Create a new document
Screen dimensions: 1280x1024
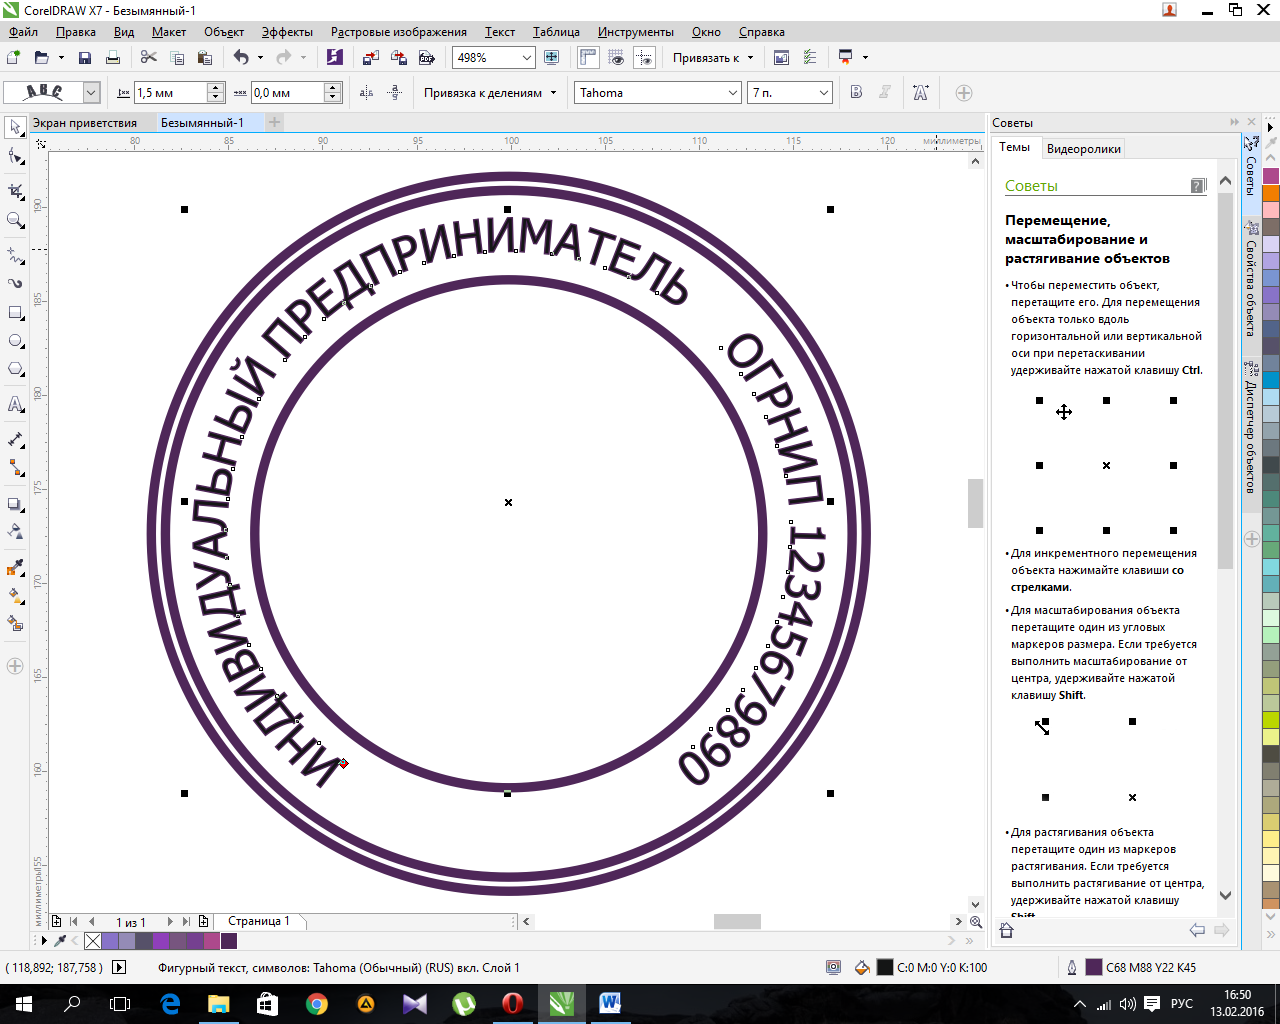14,58
